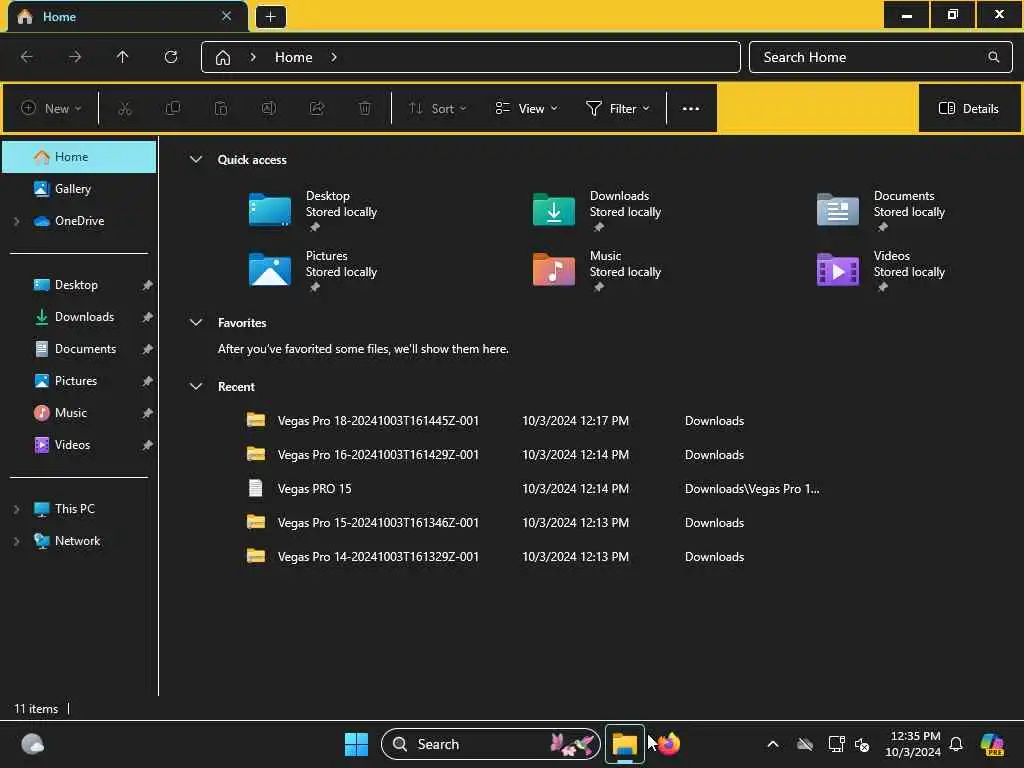Click in the Search Home field
Screen dimensions: 1024x768
[x=880, y=57]
